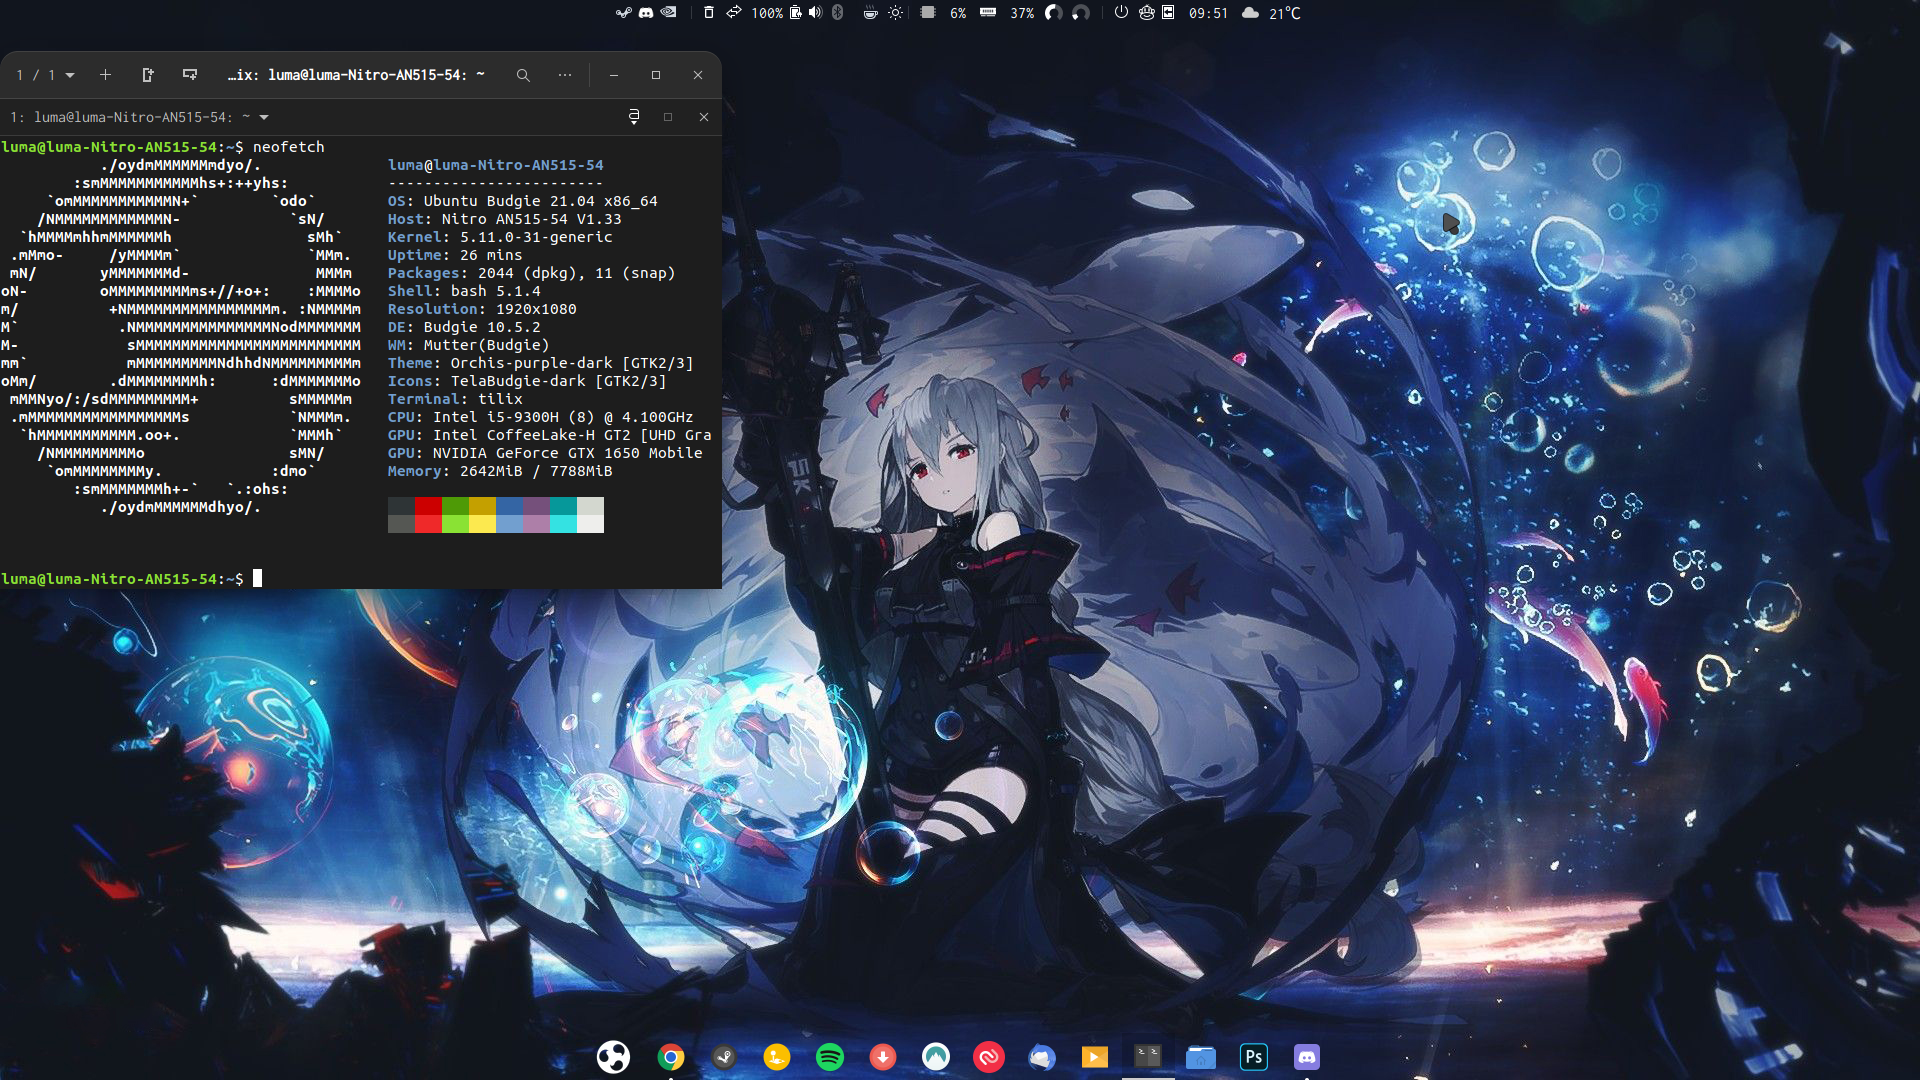Open the Budgie menu from the dock
The width and height of the screenshot is (1920, 1080).
(x=613, y=1057)
